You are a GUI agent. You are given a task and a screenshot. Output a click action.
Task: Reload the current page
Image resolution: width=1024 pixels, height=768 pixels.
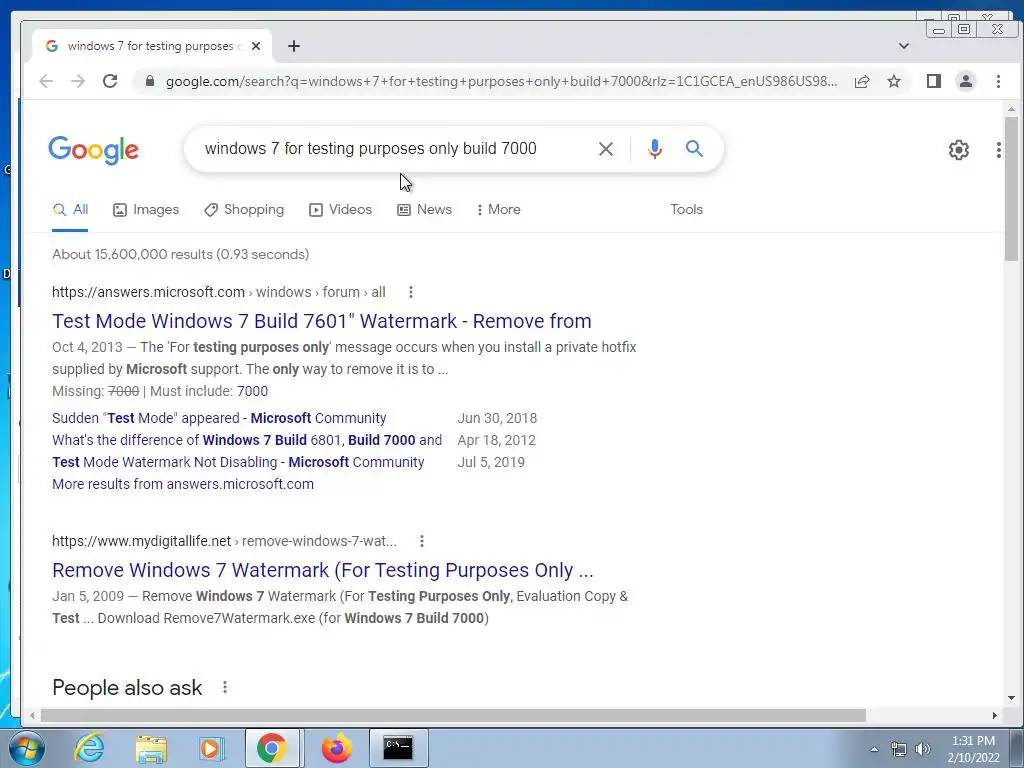tap(110, 81)
